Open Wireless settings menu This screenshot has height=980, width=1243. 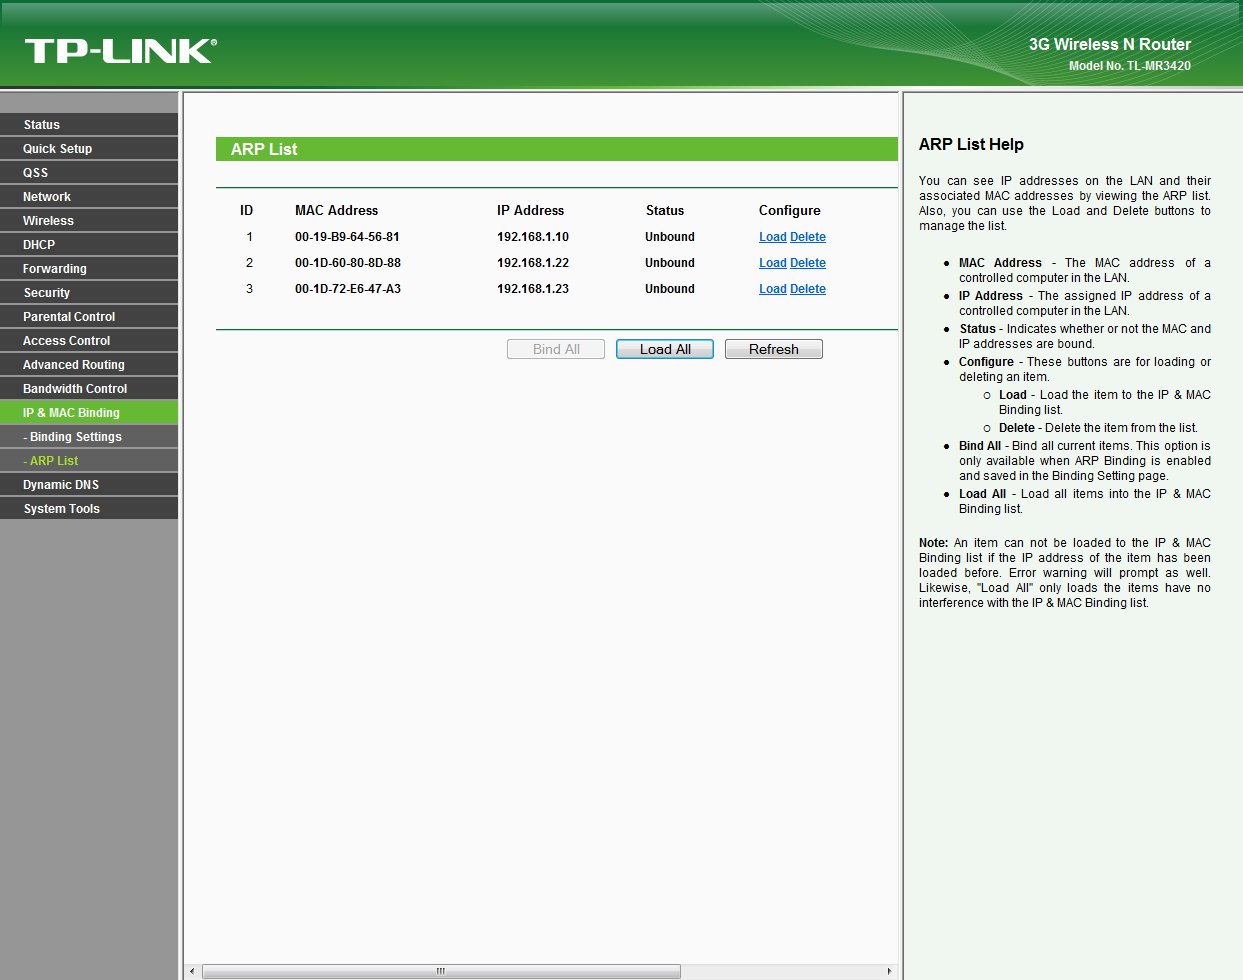[x=89, y=221]
